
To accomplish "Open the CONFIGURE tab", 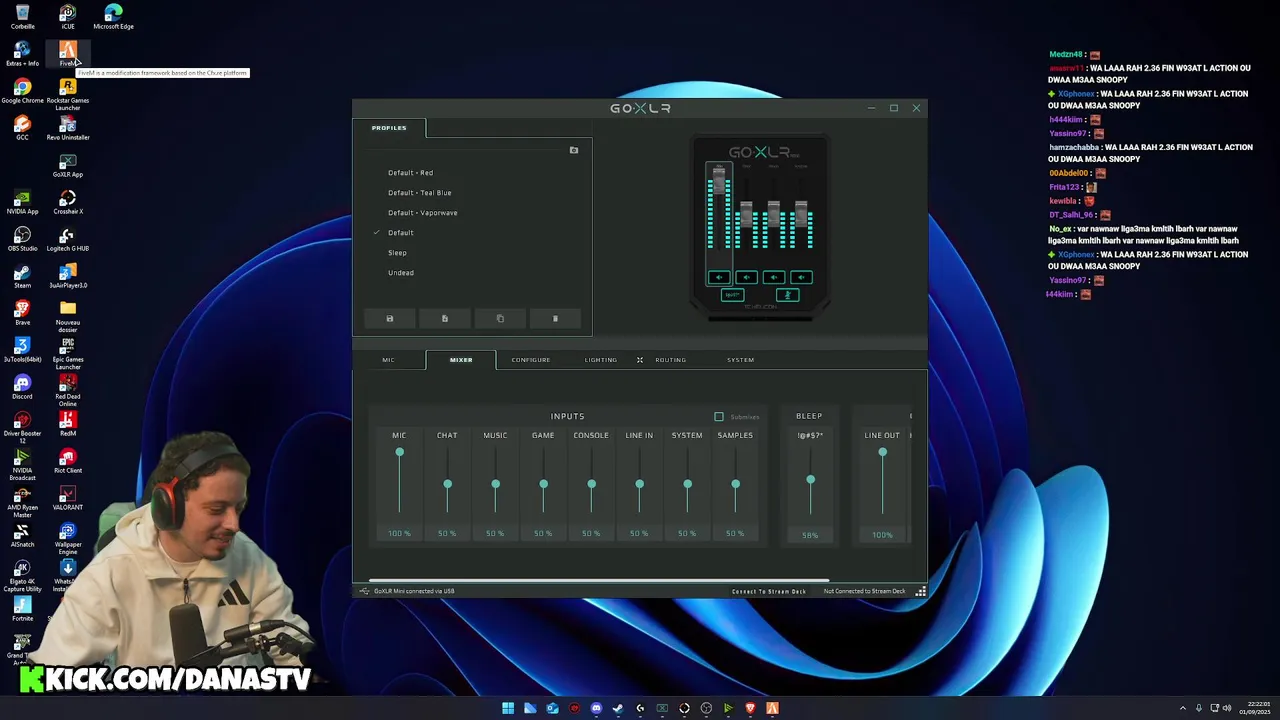I will coord(531,360).
